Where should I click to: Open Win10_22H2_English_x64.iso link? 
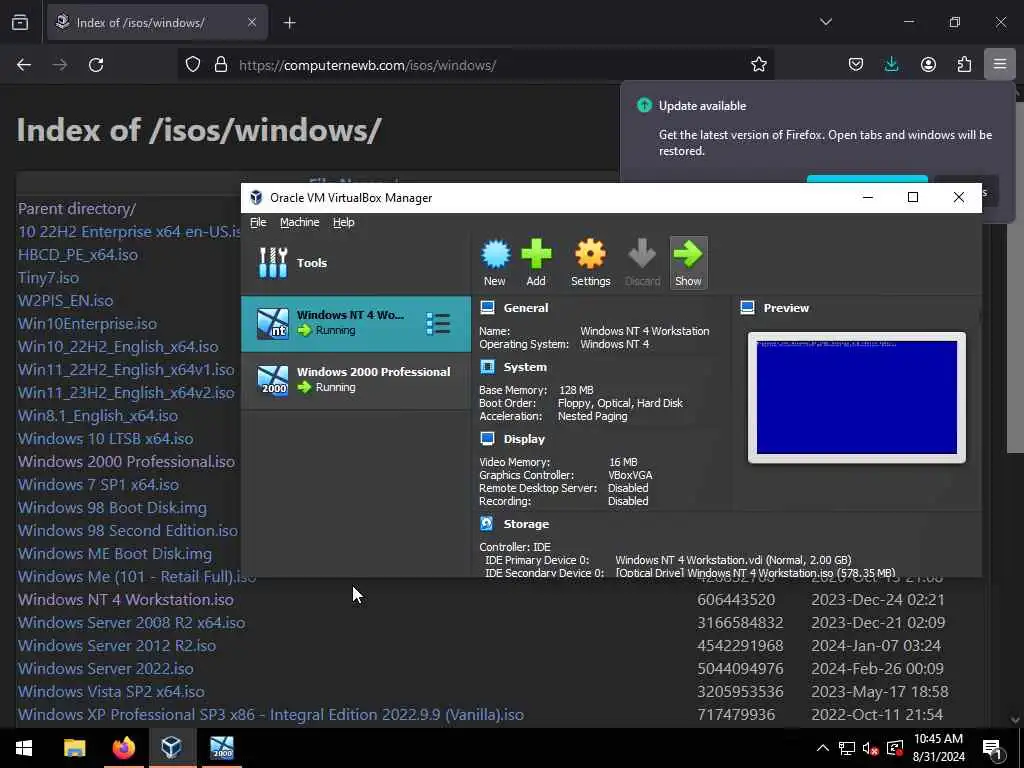pyautogui.click(x=118, y=347)
